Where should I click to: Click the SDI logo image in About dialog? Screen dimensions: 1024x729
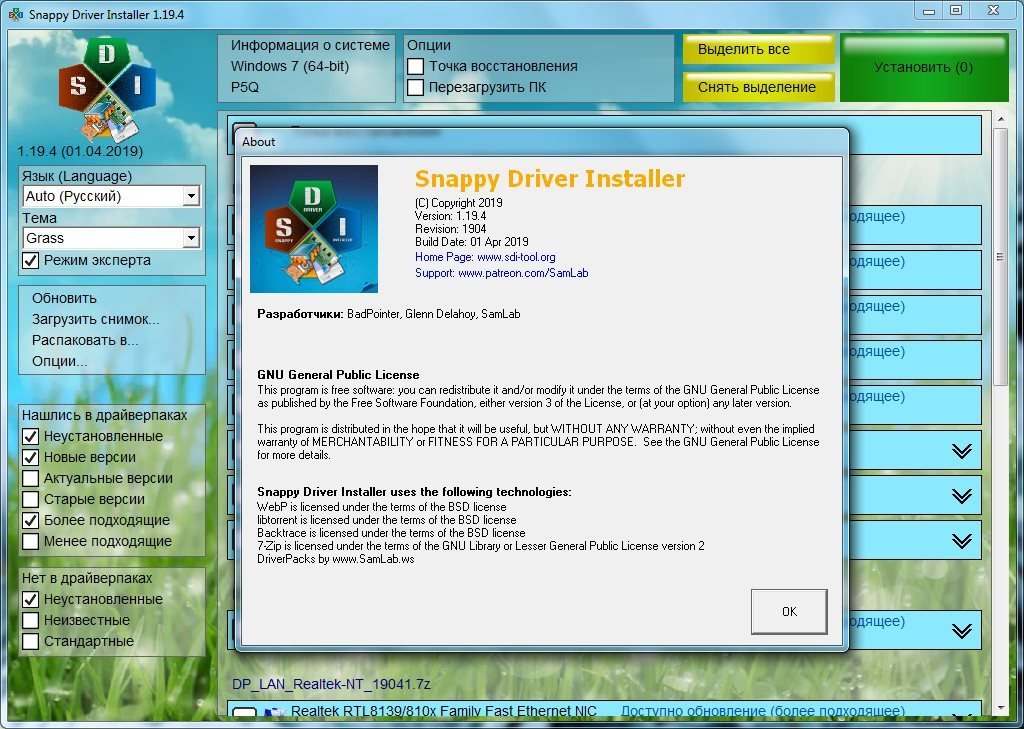point(313,228)
